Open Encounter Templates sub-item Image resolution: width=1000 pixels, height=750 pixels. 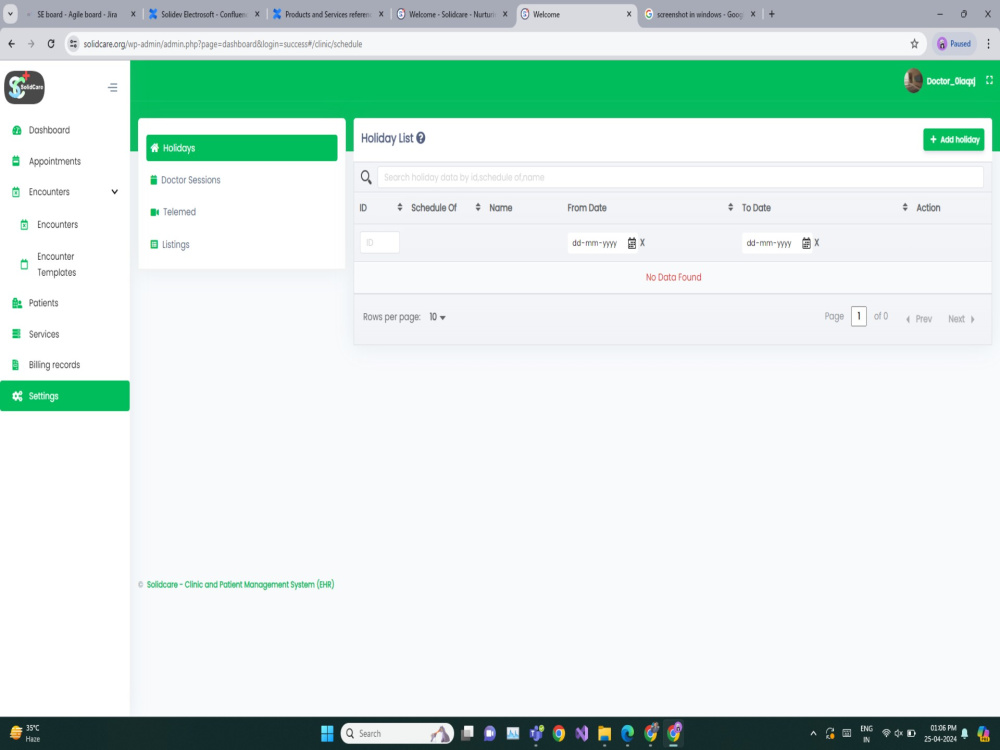point(56,264)
